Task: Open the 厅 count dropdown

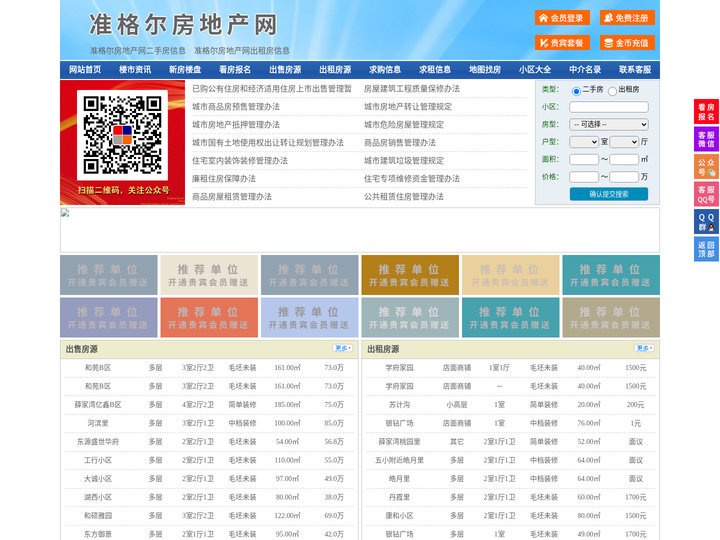Action: [624, 142]
